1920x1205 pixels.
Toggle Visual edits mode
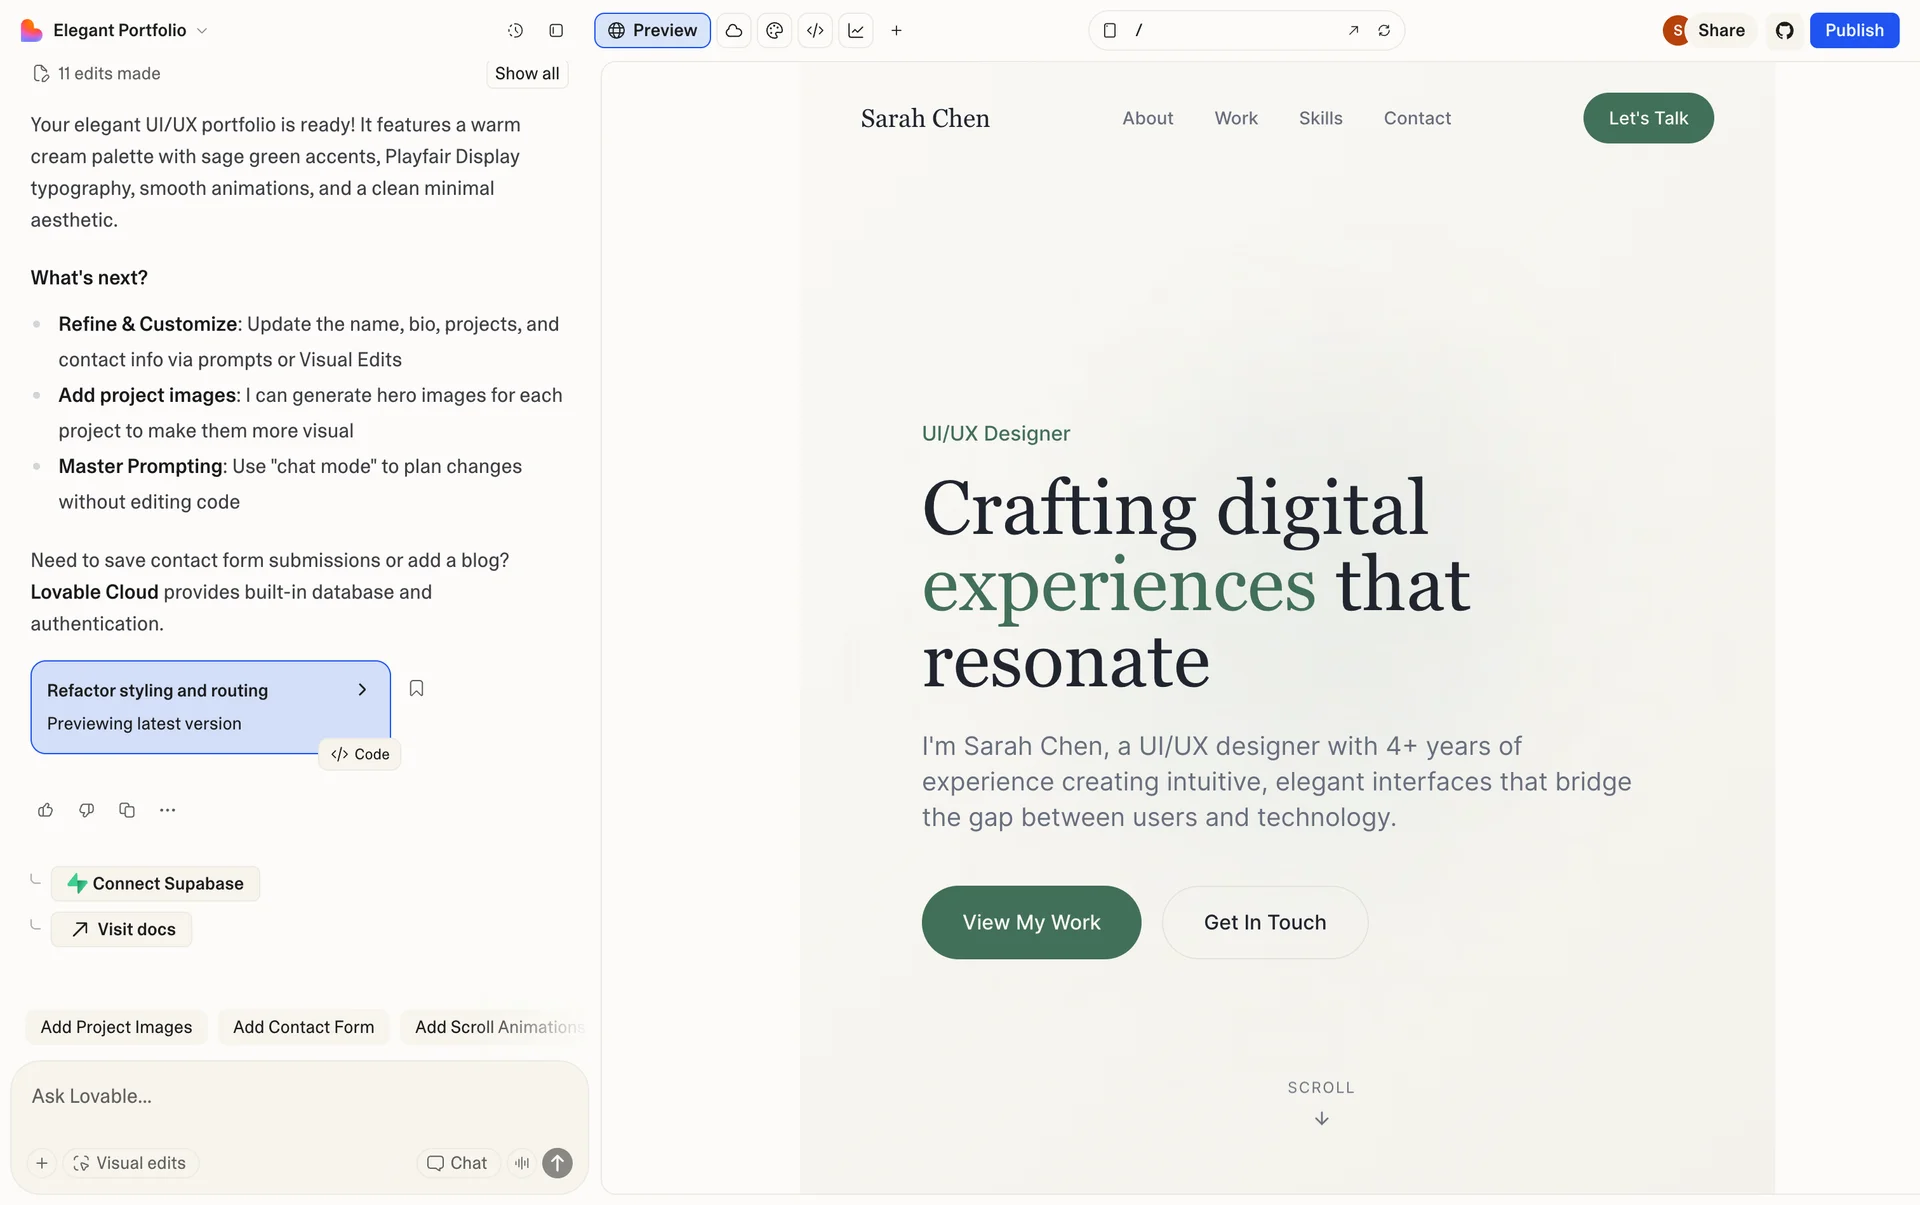130,1162
